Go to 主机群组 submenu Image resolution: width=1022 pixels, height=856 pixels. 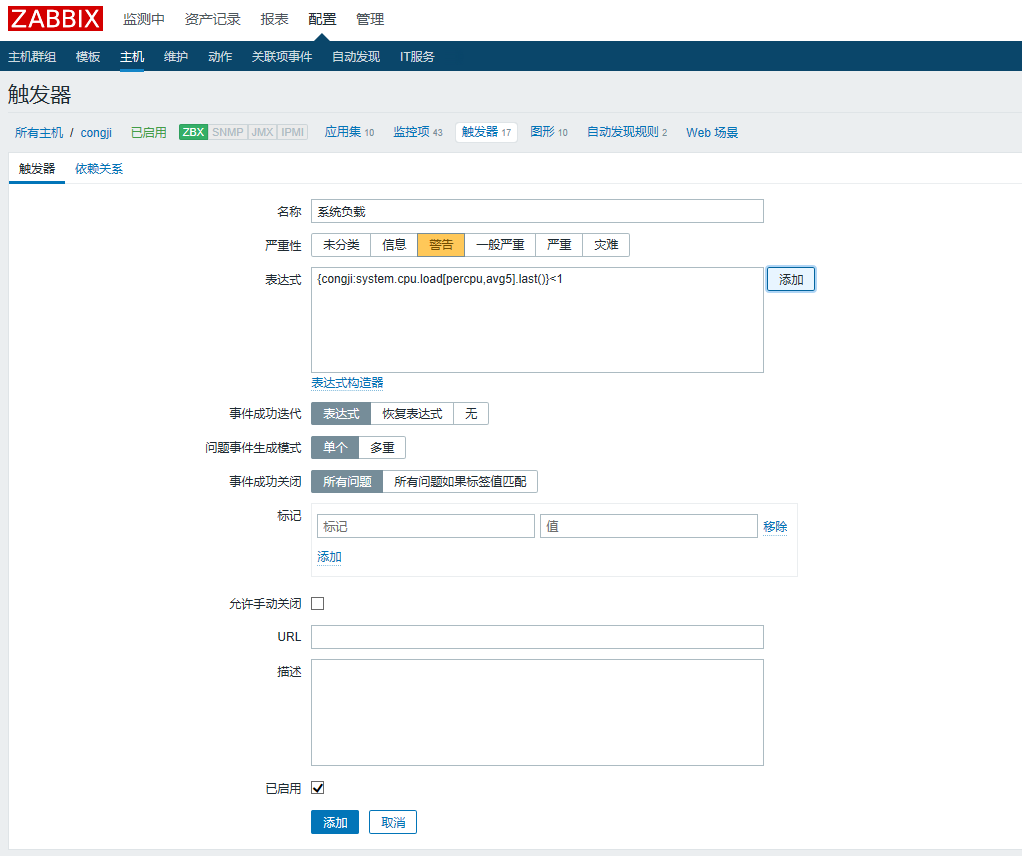click(32, 57)
